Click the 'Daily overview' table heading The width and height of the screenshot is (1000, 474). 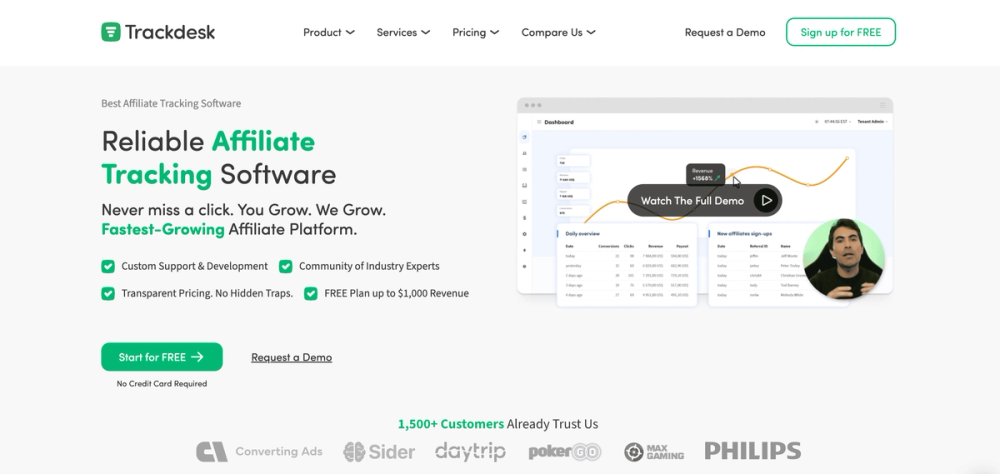click(582, 233)
